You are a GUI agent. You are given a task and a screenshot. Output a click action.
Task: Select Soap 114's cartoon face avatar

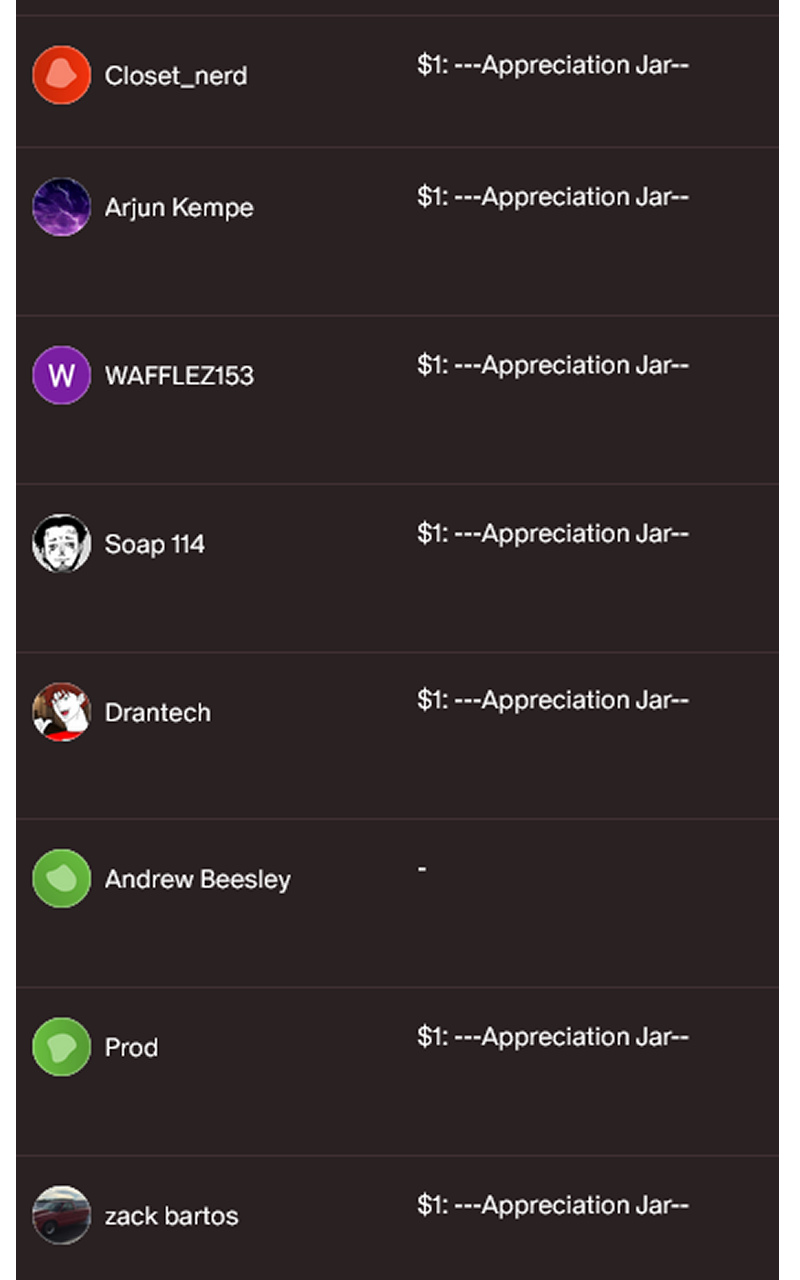[x=61, y=544]
